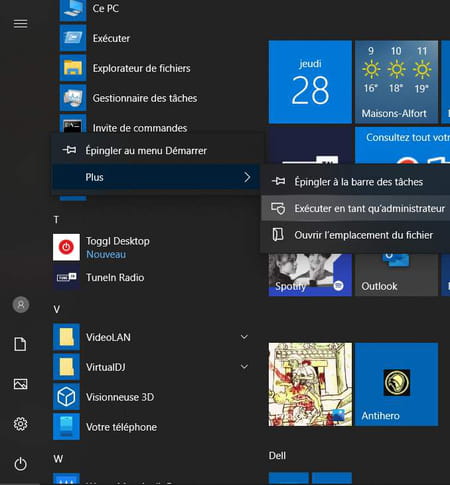Image resolution: width=450 pixels, height=485 pixels.
Task: Open the hamburger menu at top left
Action: pyautogui.click(x=20, y=24)
